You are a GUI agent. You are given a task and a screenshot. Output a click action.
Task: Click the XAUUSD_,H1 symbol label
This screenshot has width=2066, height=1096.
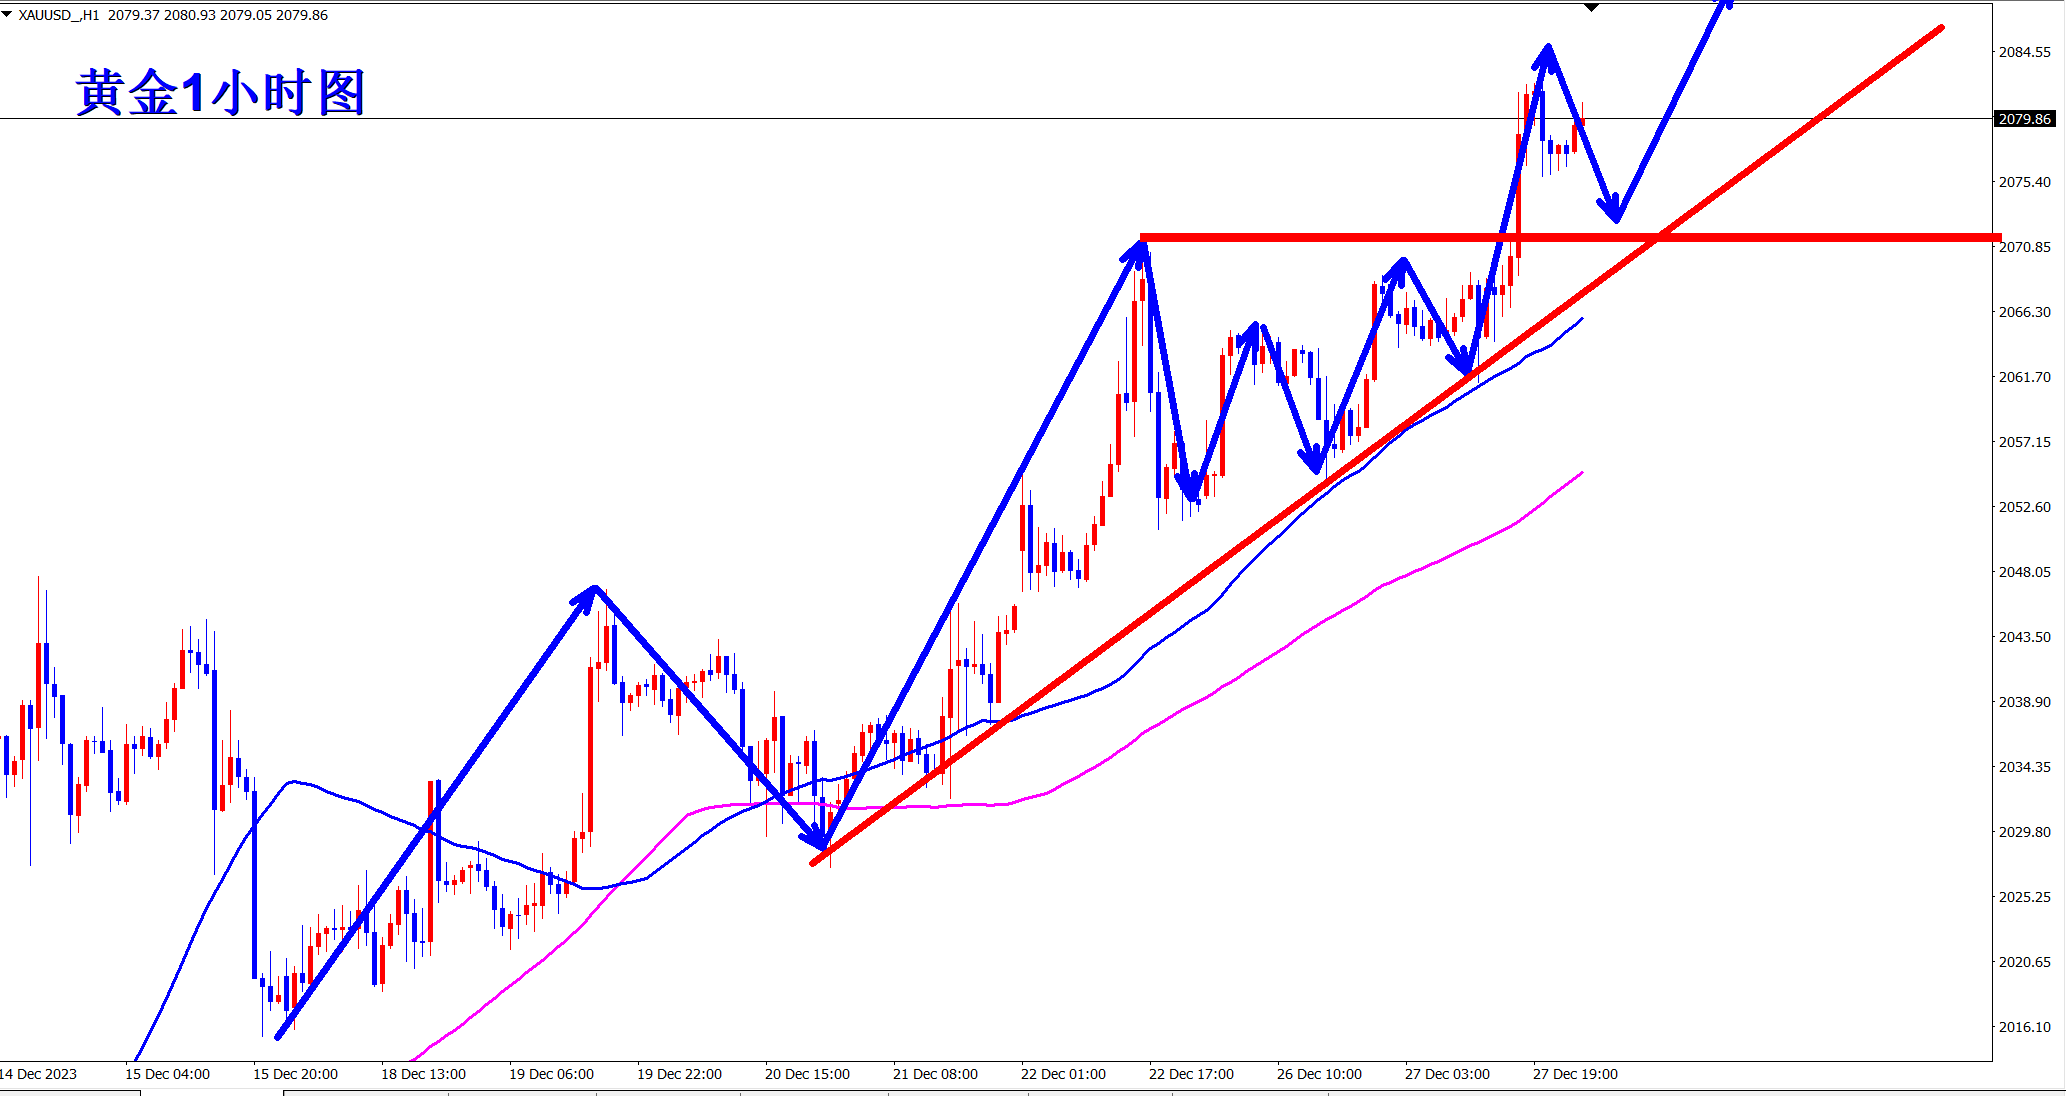click(x=59, y=15)
